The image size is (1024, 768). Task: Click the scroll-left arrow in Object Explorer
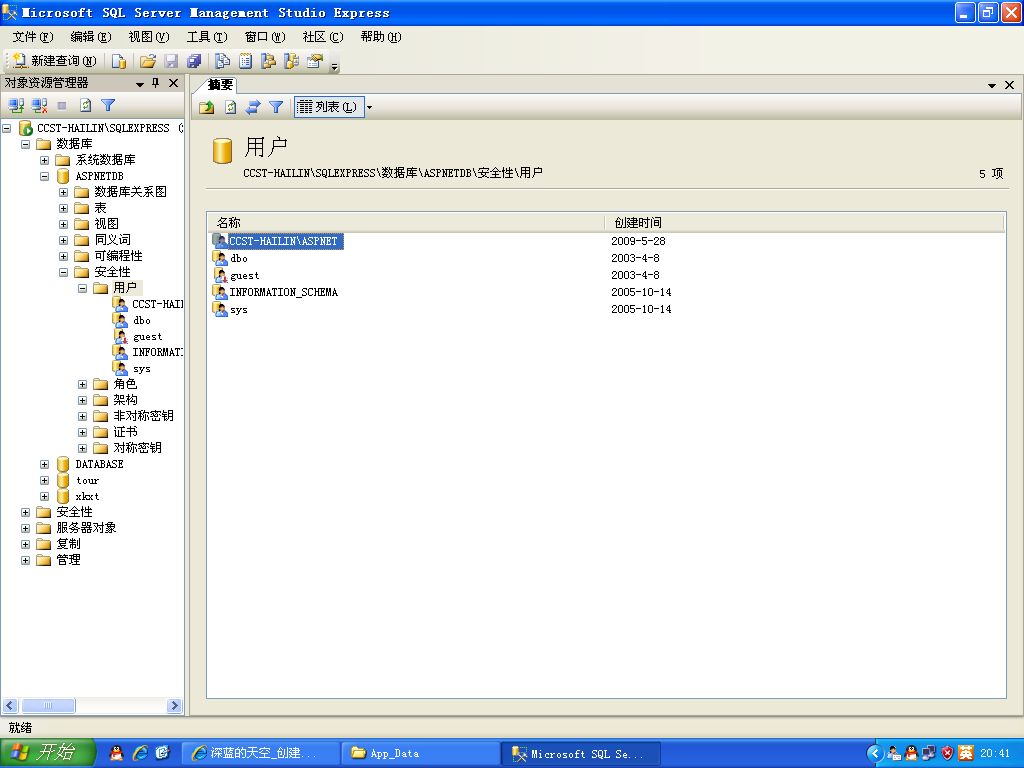(x=10, y=705)
